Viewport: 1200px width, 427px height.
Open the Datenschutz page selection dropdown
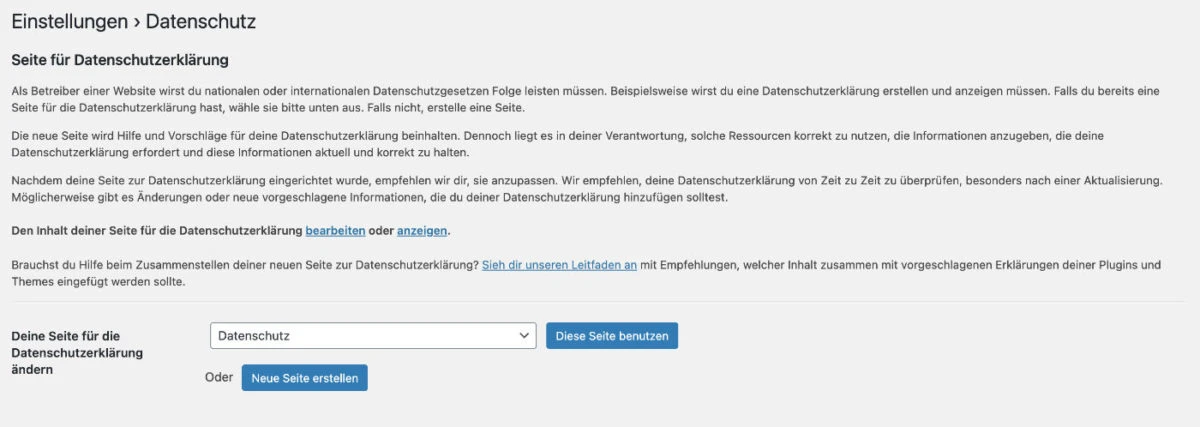373,336
